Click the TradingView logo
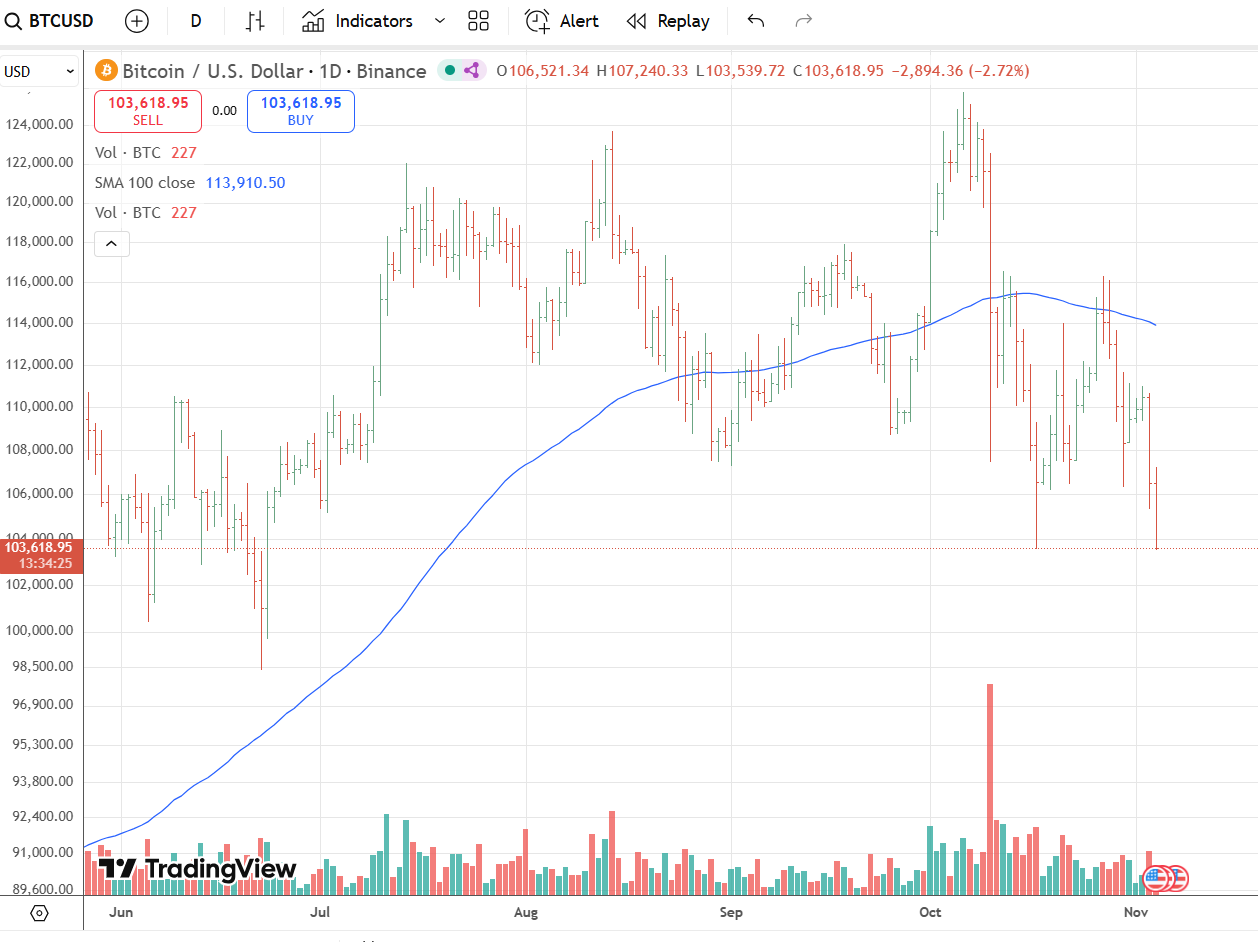1258x942 pixels. [197, 869]
